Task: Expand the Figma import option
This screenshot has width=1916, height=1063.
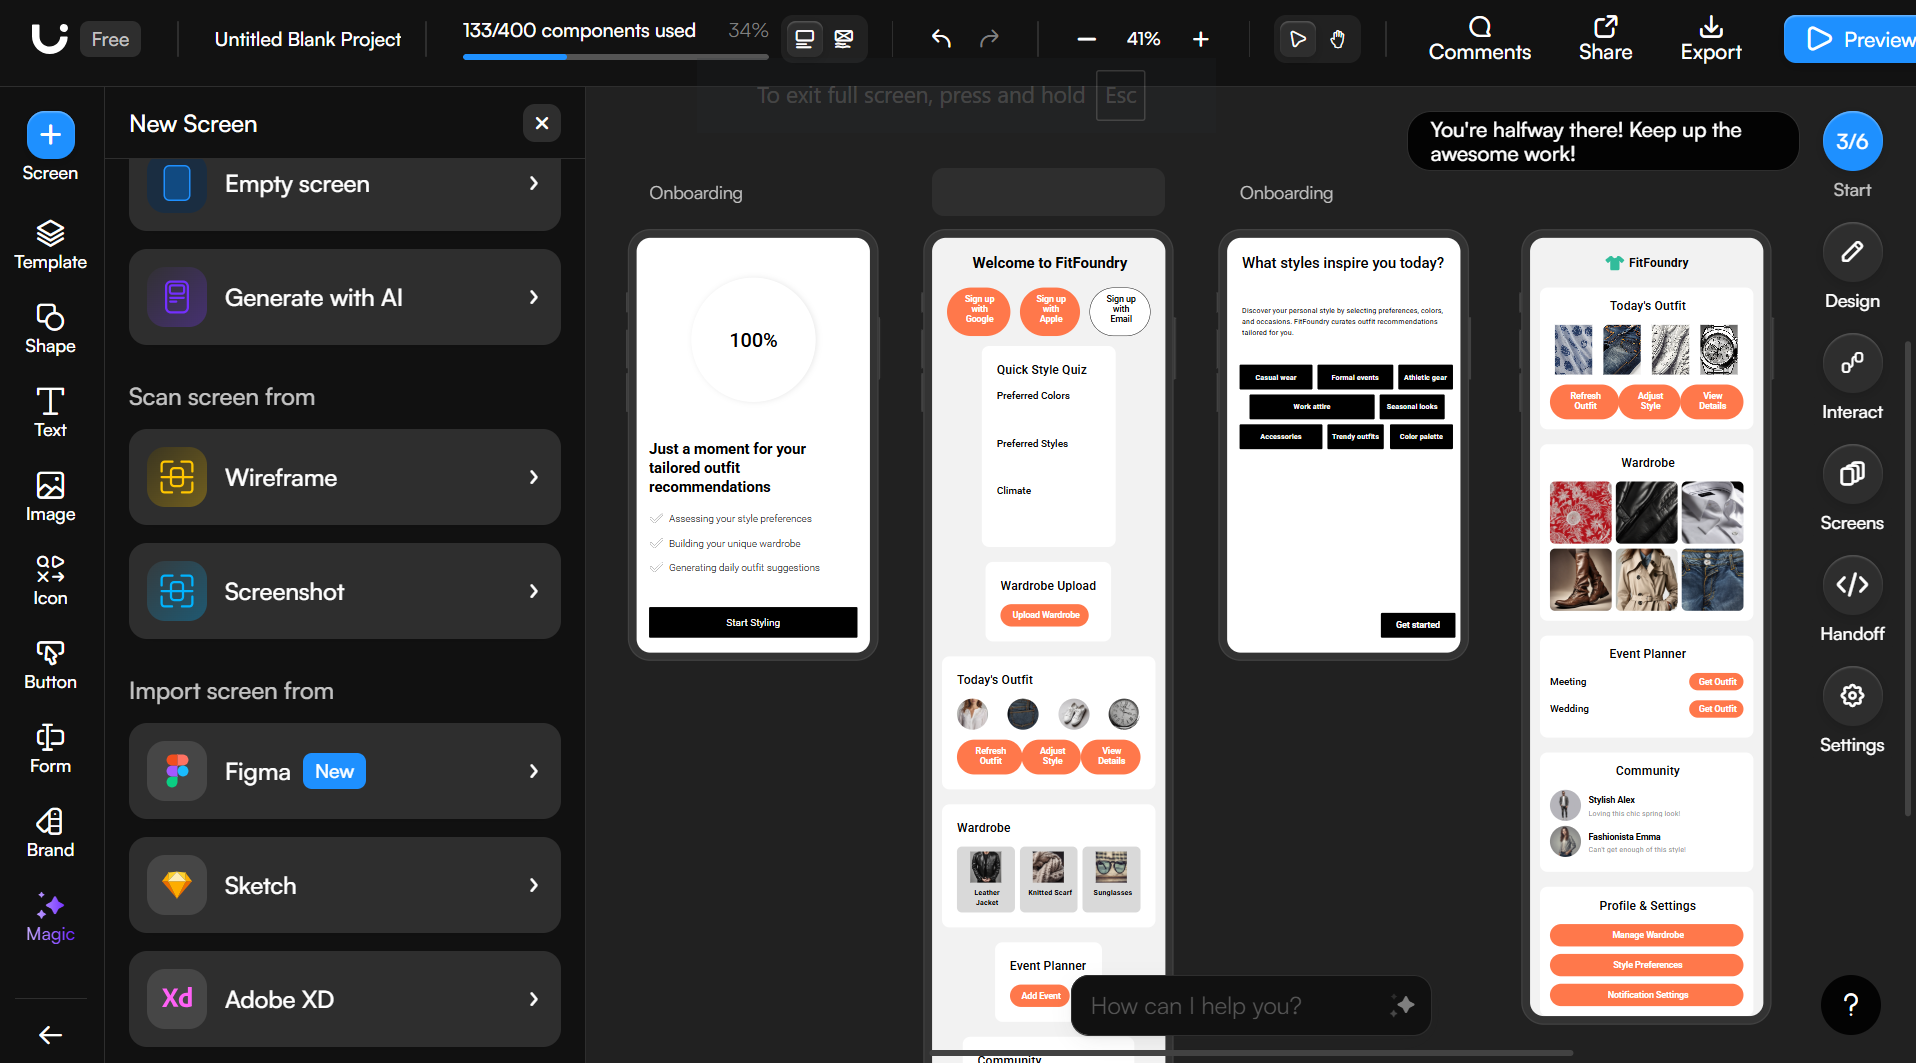Action: (345, 771)
